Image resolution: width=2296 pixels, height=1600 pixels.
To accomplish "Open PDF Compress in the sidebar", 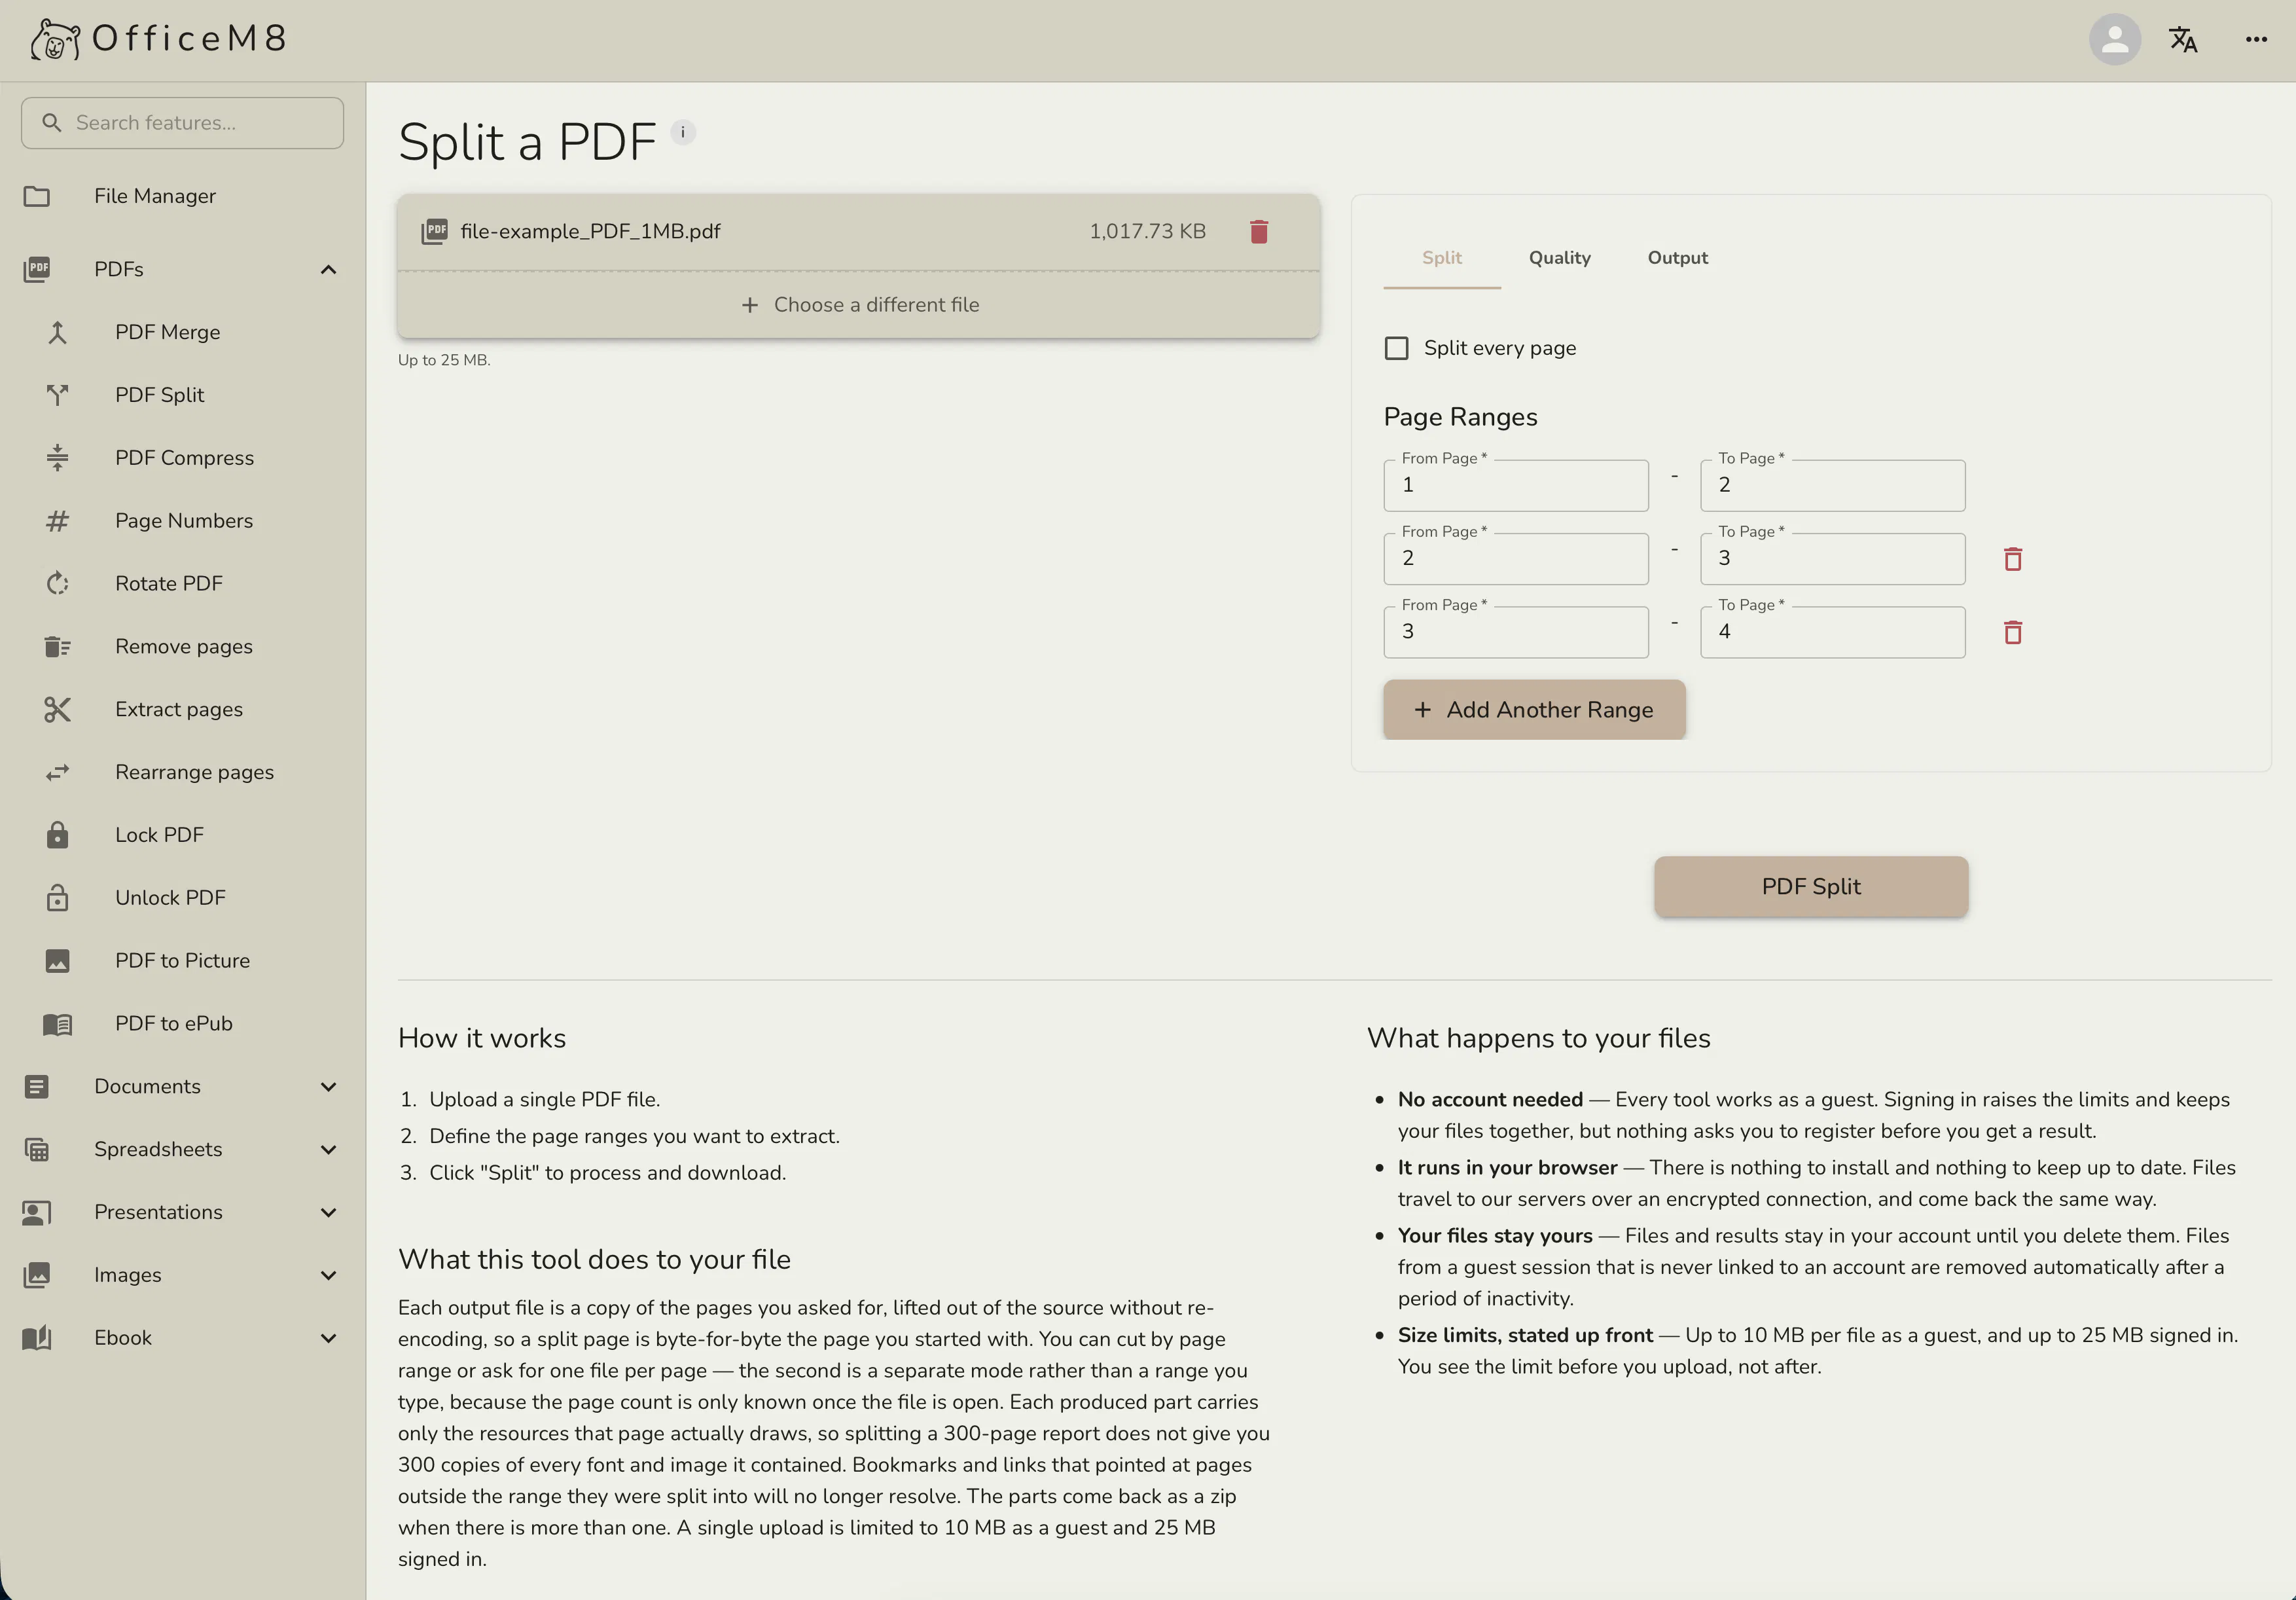I will point(183,458).
